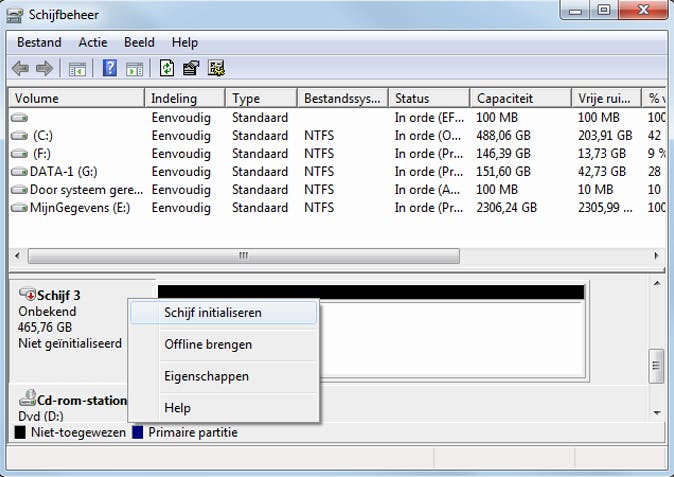Click the Dvd (D:) label

(x=41, y=416)
